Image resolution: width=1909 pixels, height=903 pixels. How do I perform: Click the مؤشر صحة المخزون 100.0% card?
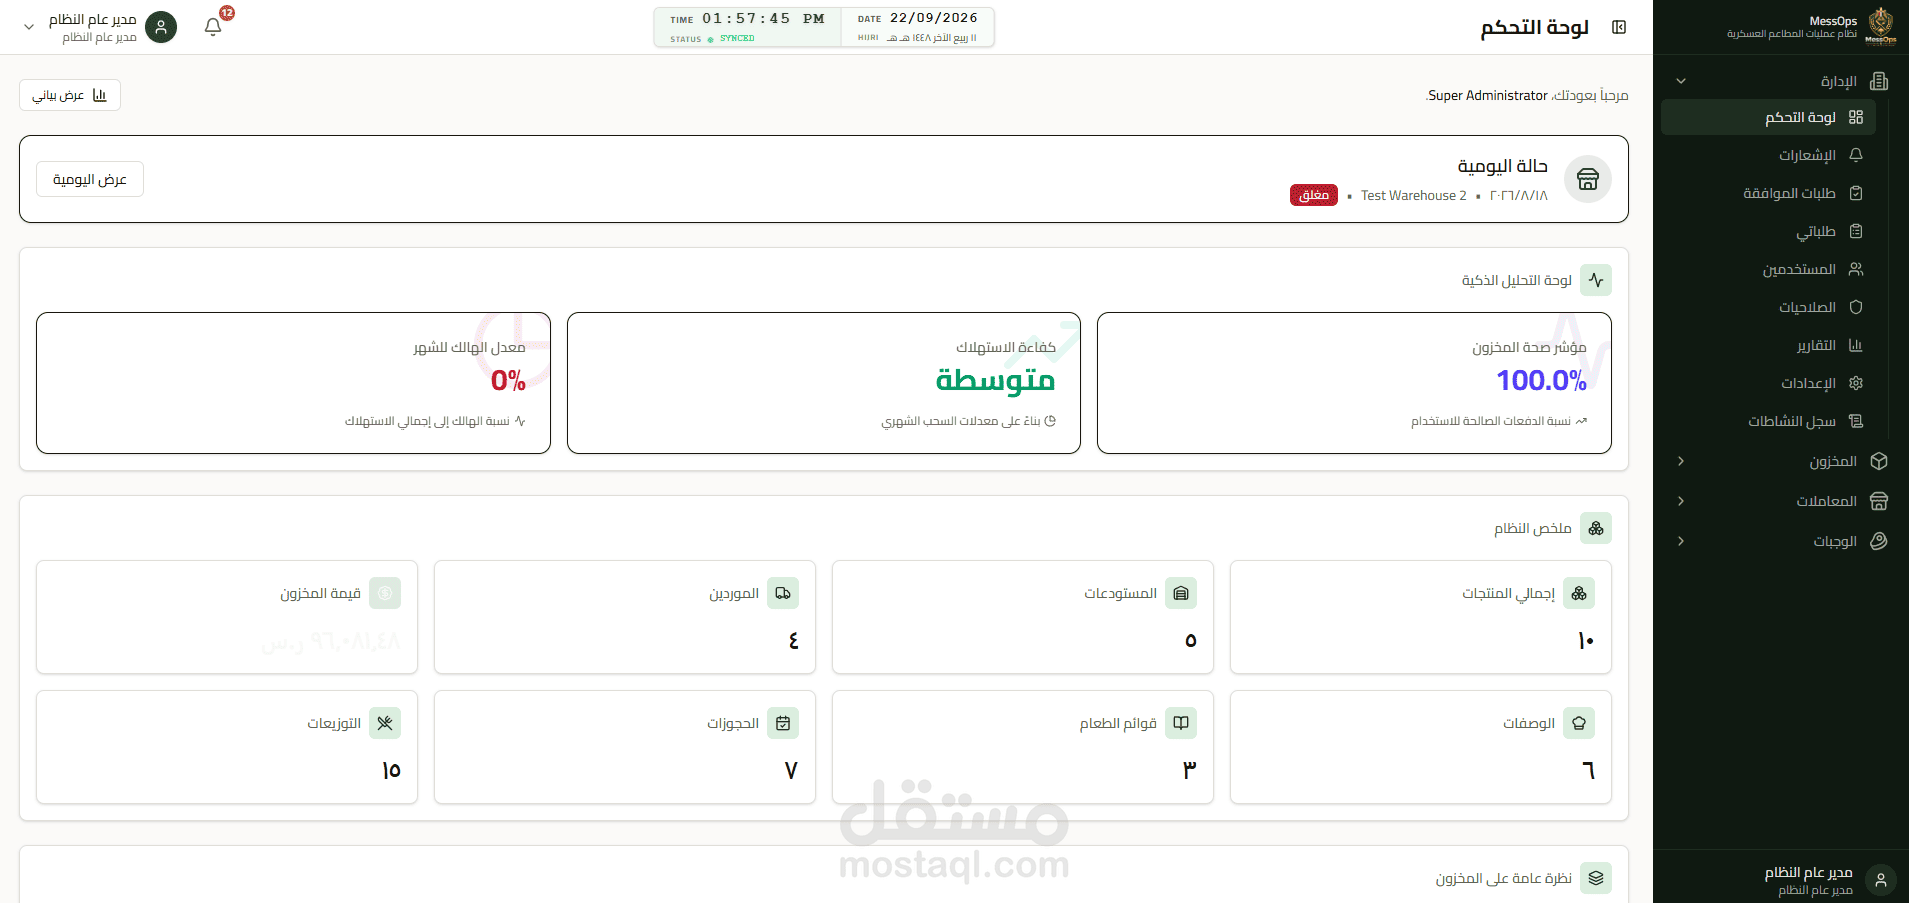coord(1354,383)
